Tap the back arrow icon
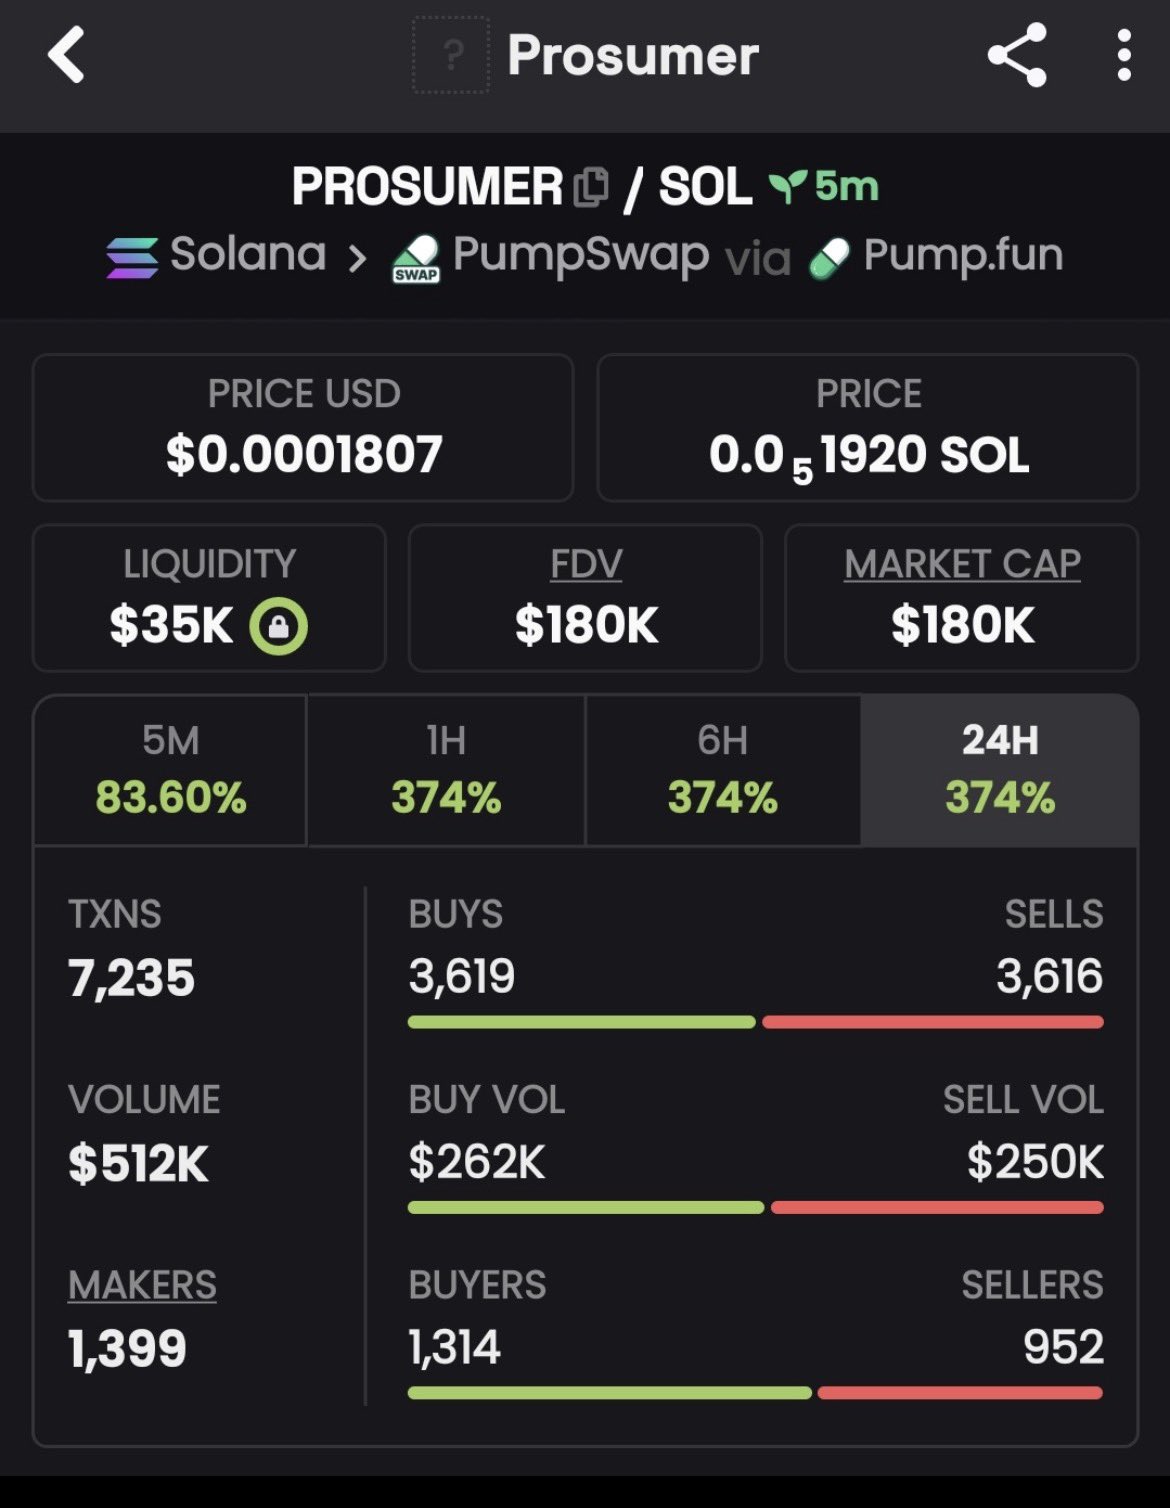 [66, 55]
